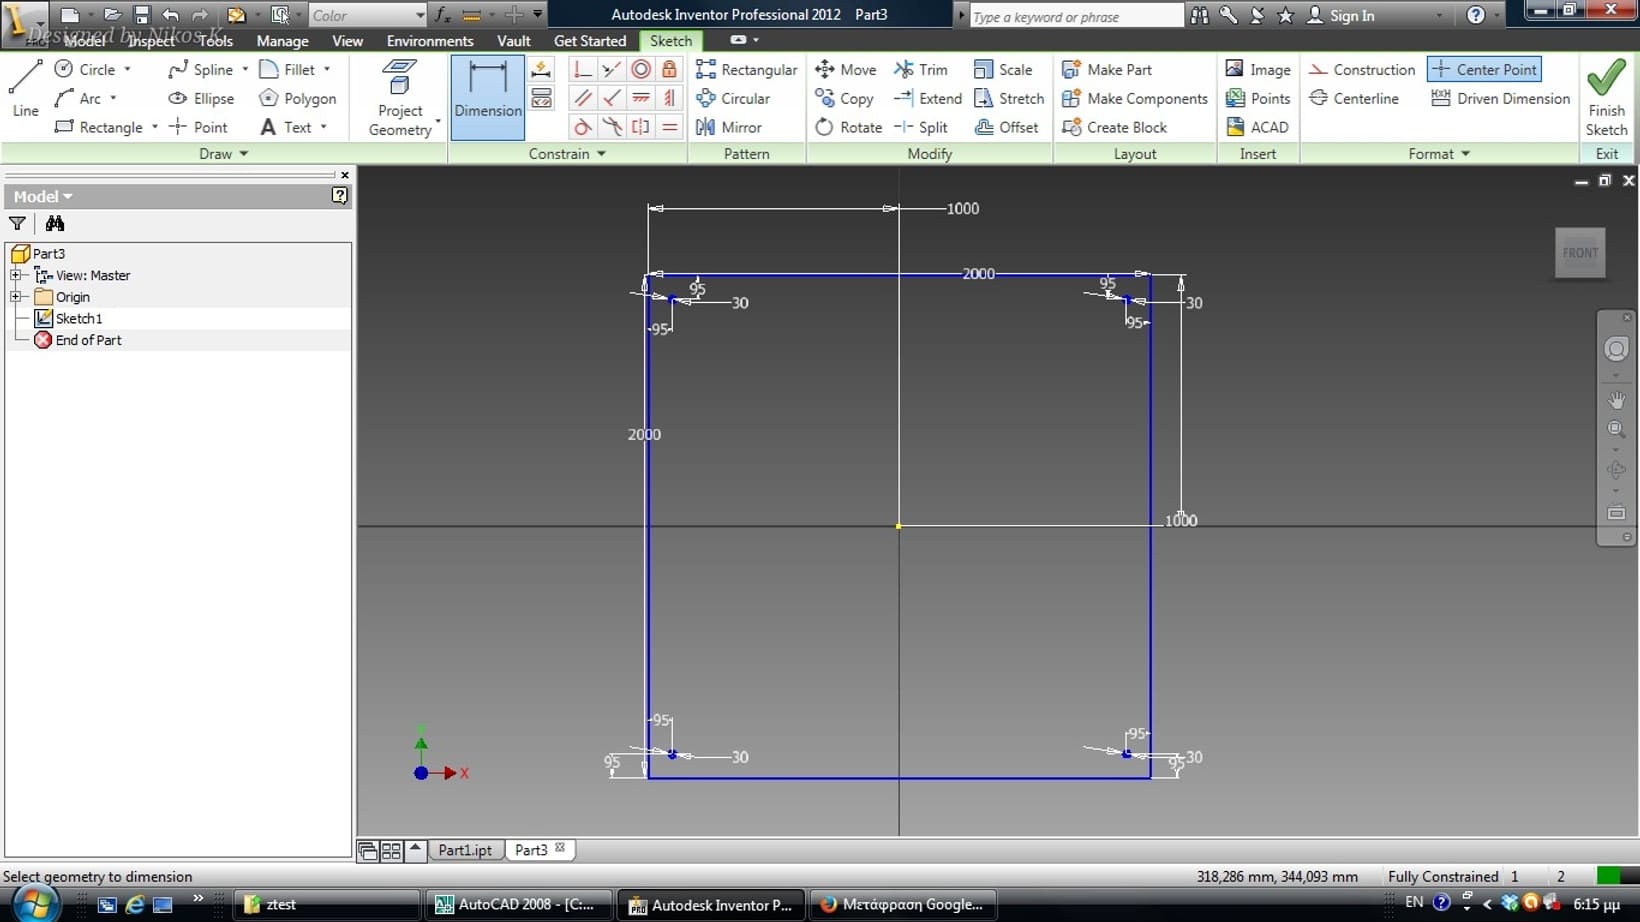Select the Line tool
Image resolution: width=1640 pixels, height=922 pixels.
pos(25,87)
